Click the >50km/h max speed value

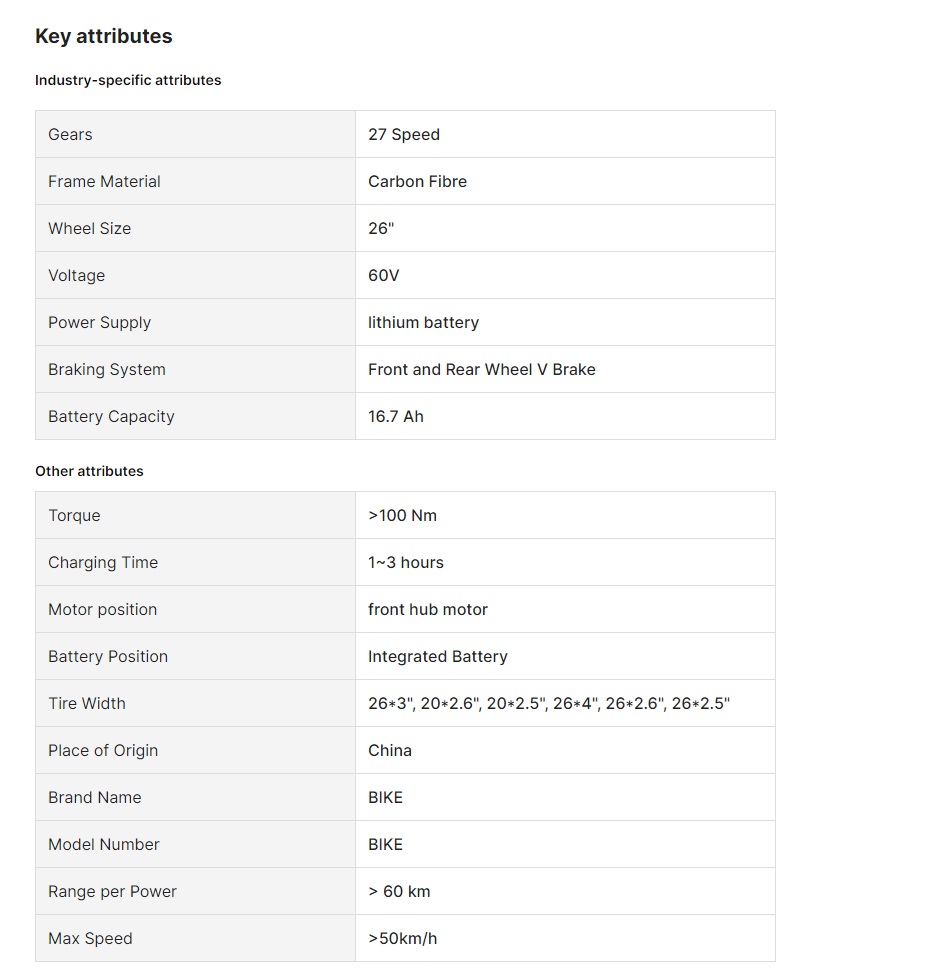(402, 938)
